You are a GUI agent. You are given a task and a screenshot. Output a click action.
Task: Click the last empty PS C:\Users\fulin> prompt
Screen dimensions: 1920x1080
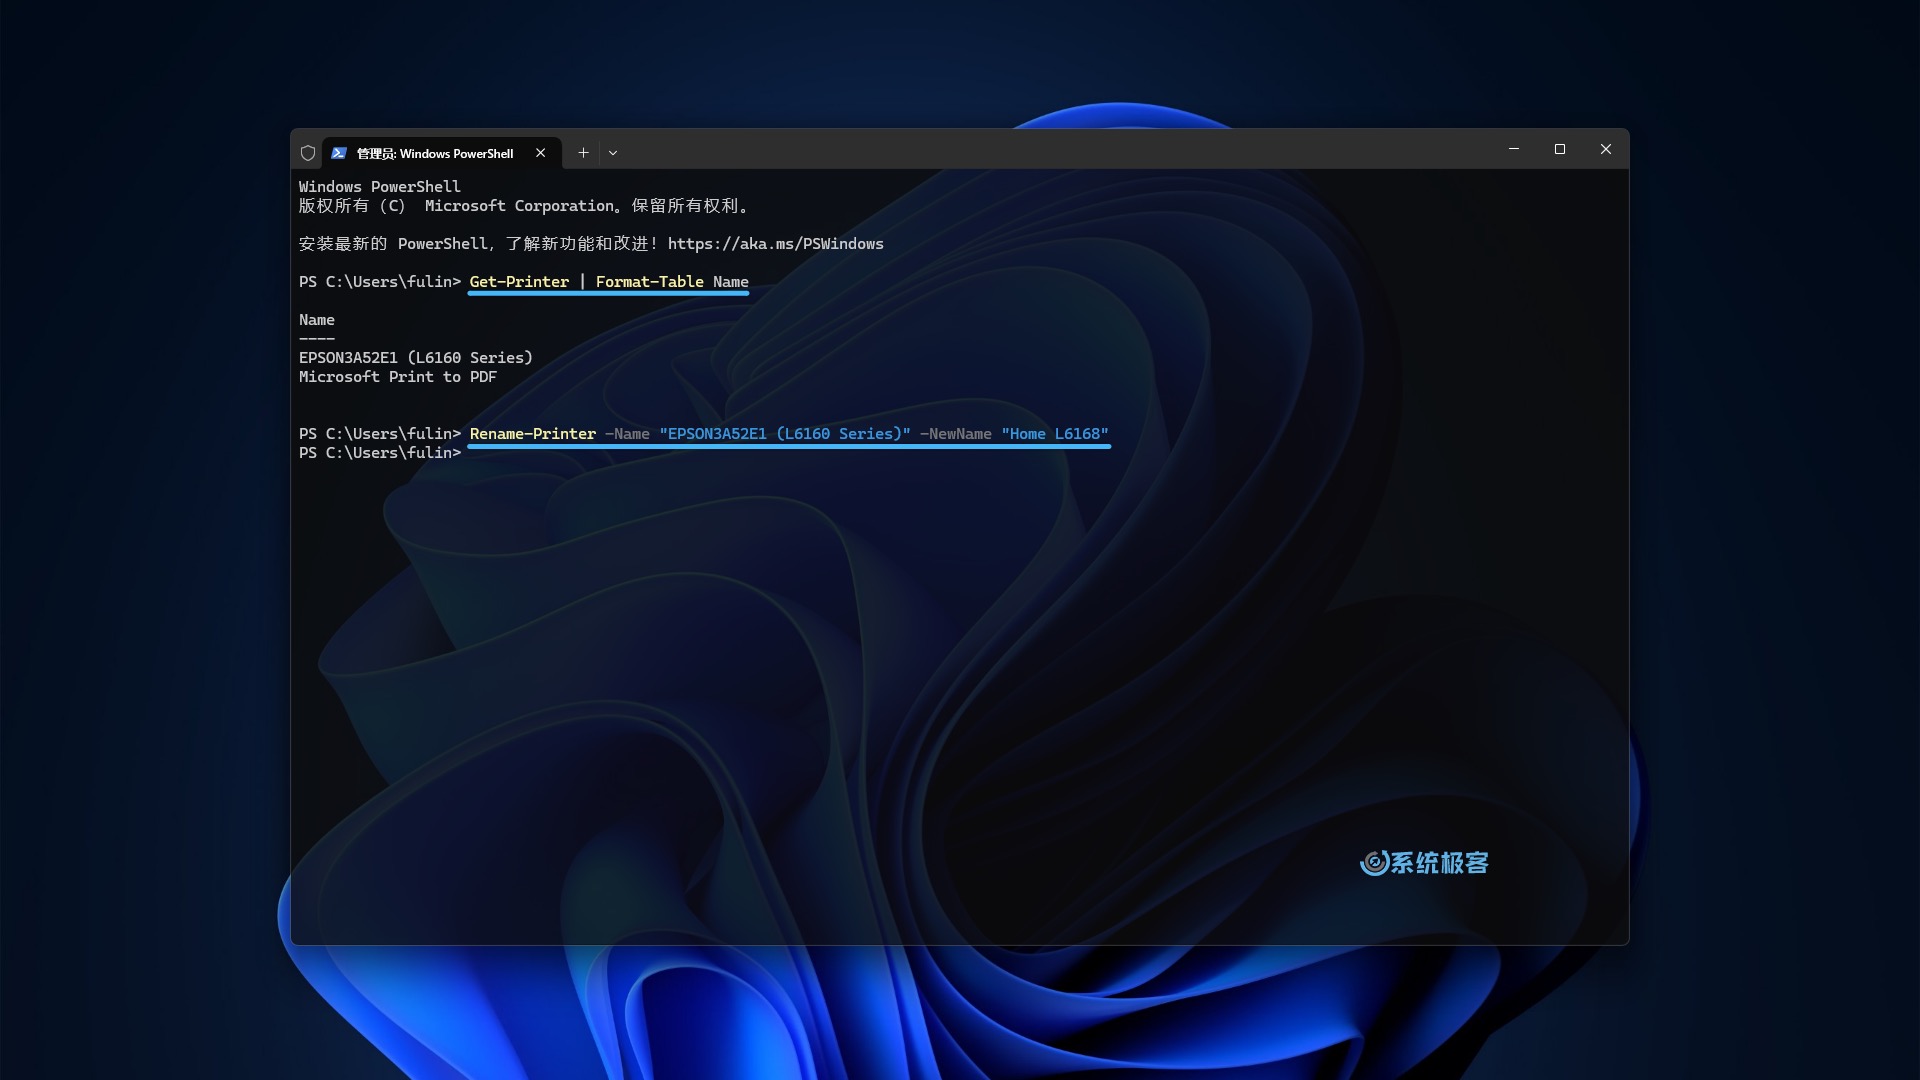click(380, 453)
